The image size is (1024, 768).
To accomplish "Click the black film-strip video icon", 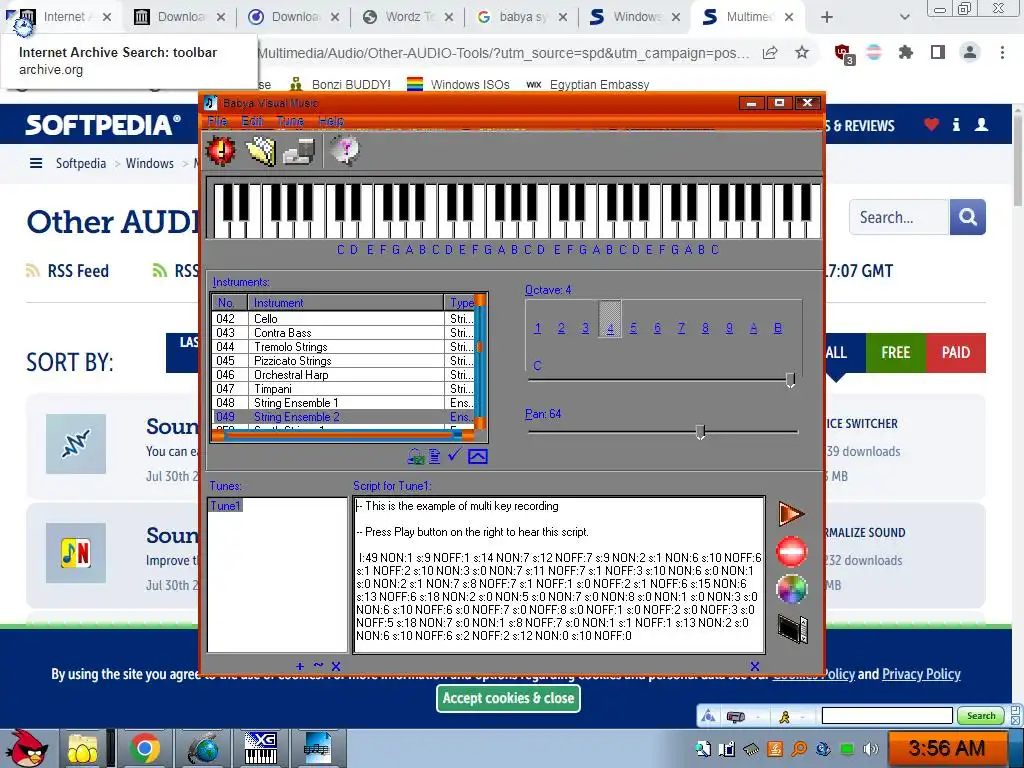I will point(792,628).
